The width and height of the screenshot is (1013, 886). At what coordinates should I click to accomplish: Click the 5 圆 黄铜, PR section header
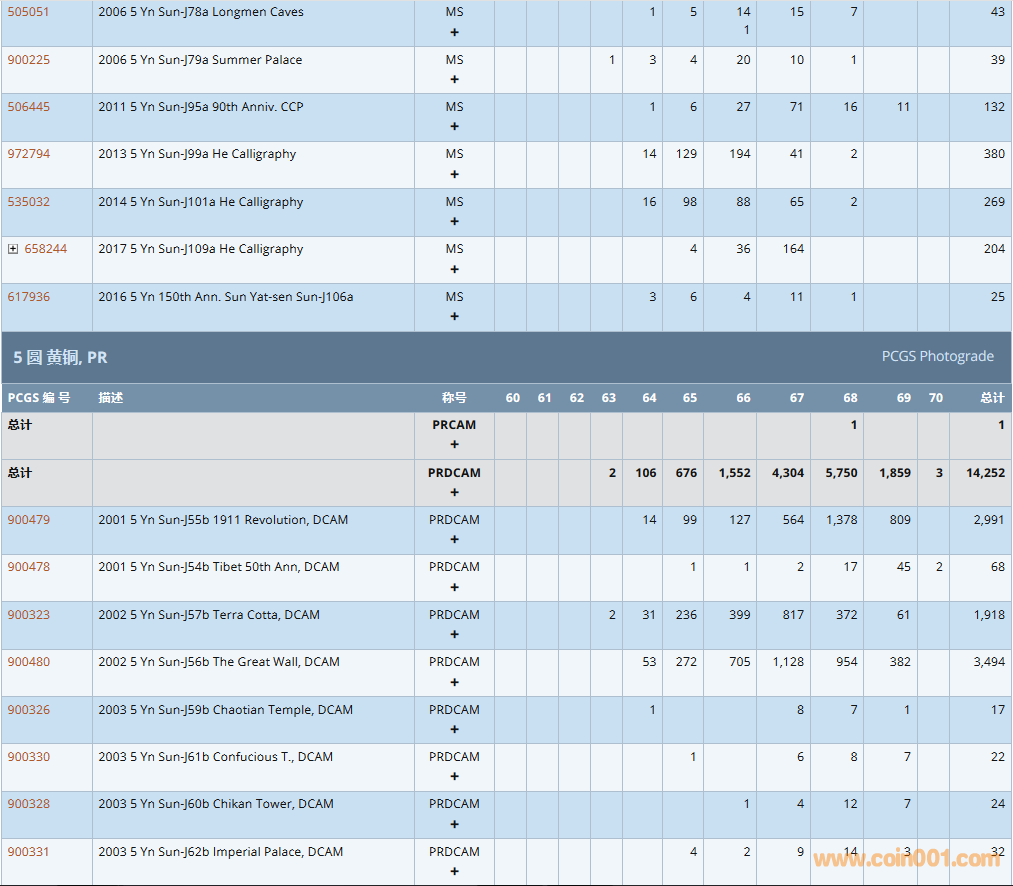click(x=60, y=357)
